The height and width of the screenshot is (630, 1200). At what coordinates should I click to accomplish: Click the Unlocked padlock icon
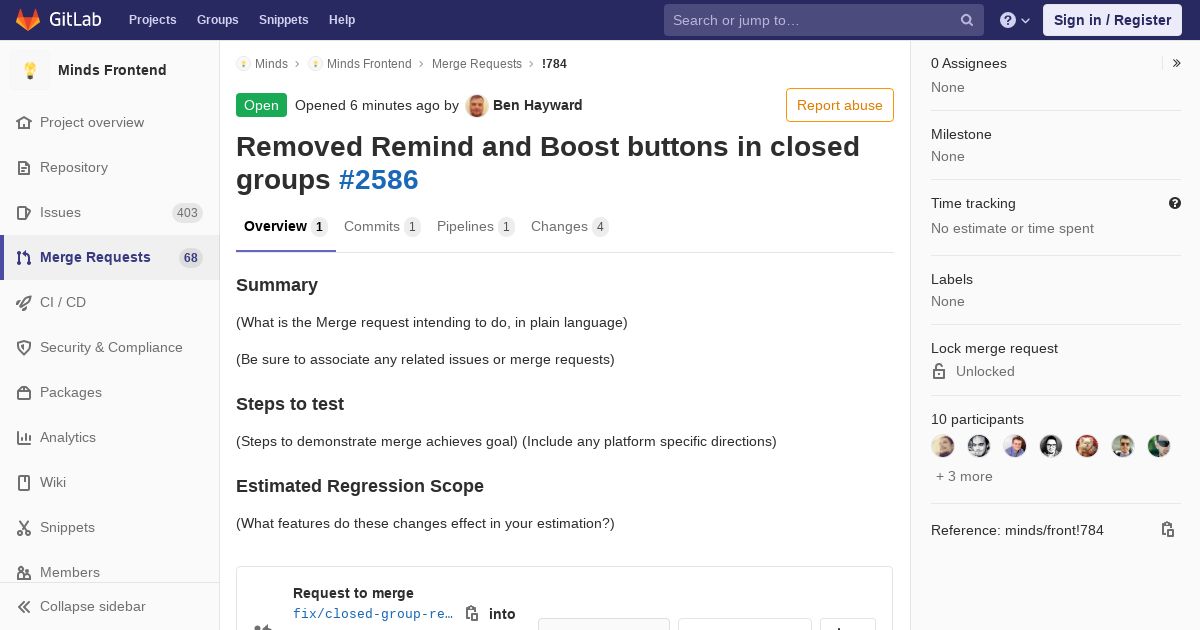point(939,371)
